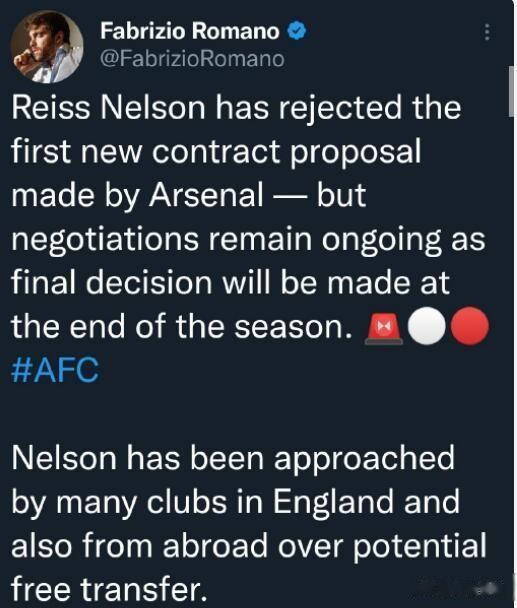Click 'the end of the season.' text

182,326
